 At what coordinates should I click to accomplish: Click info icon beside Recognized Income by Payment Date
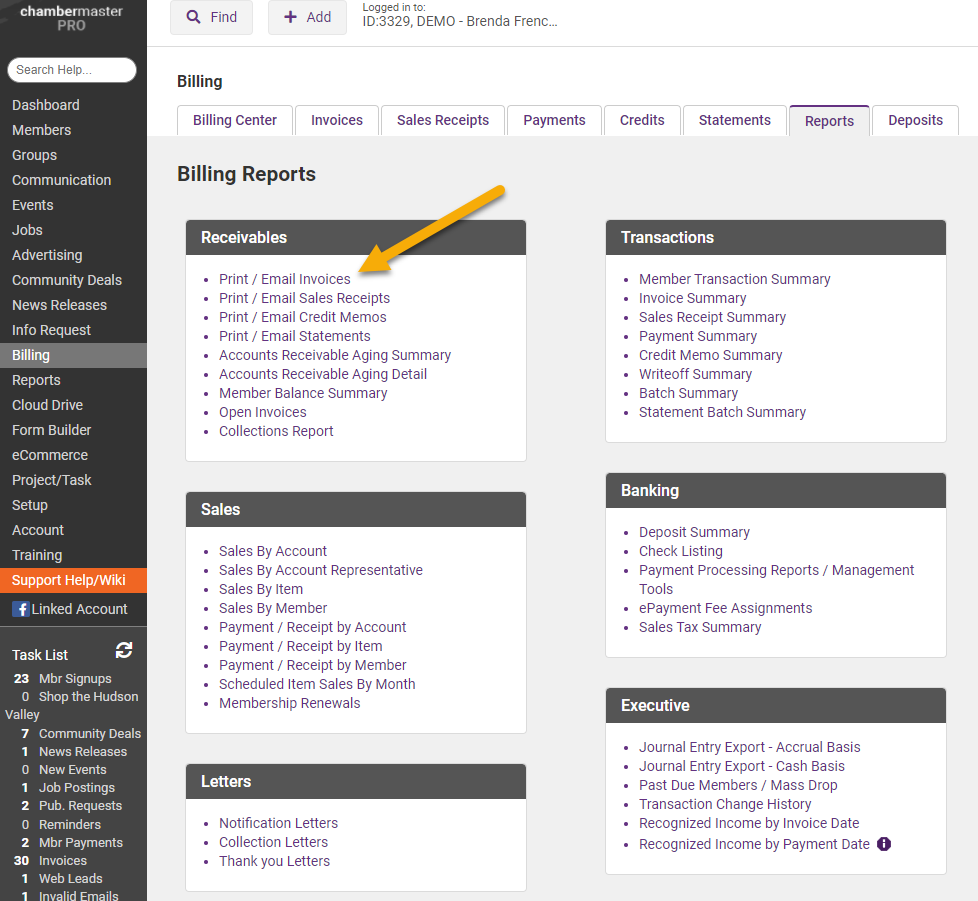[884, 844]
